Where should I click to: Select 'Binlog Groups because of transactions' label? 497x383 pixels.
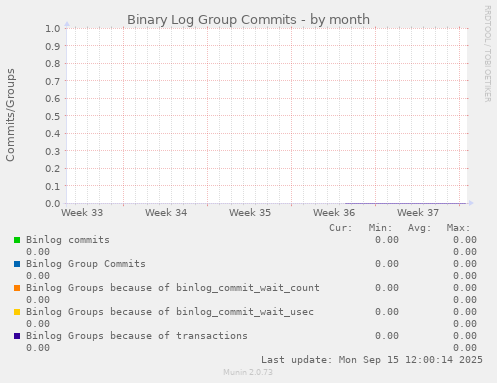tap(137, 336)
